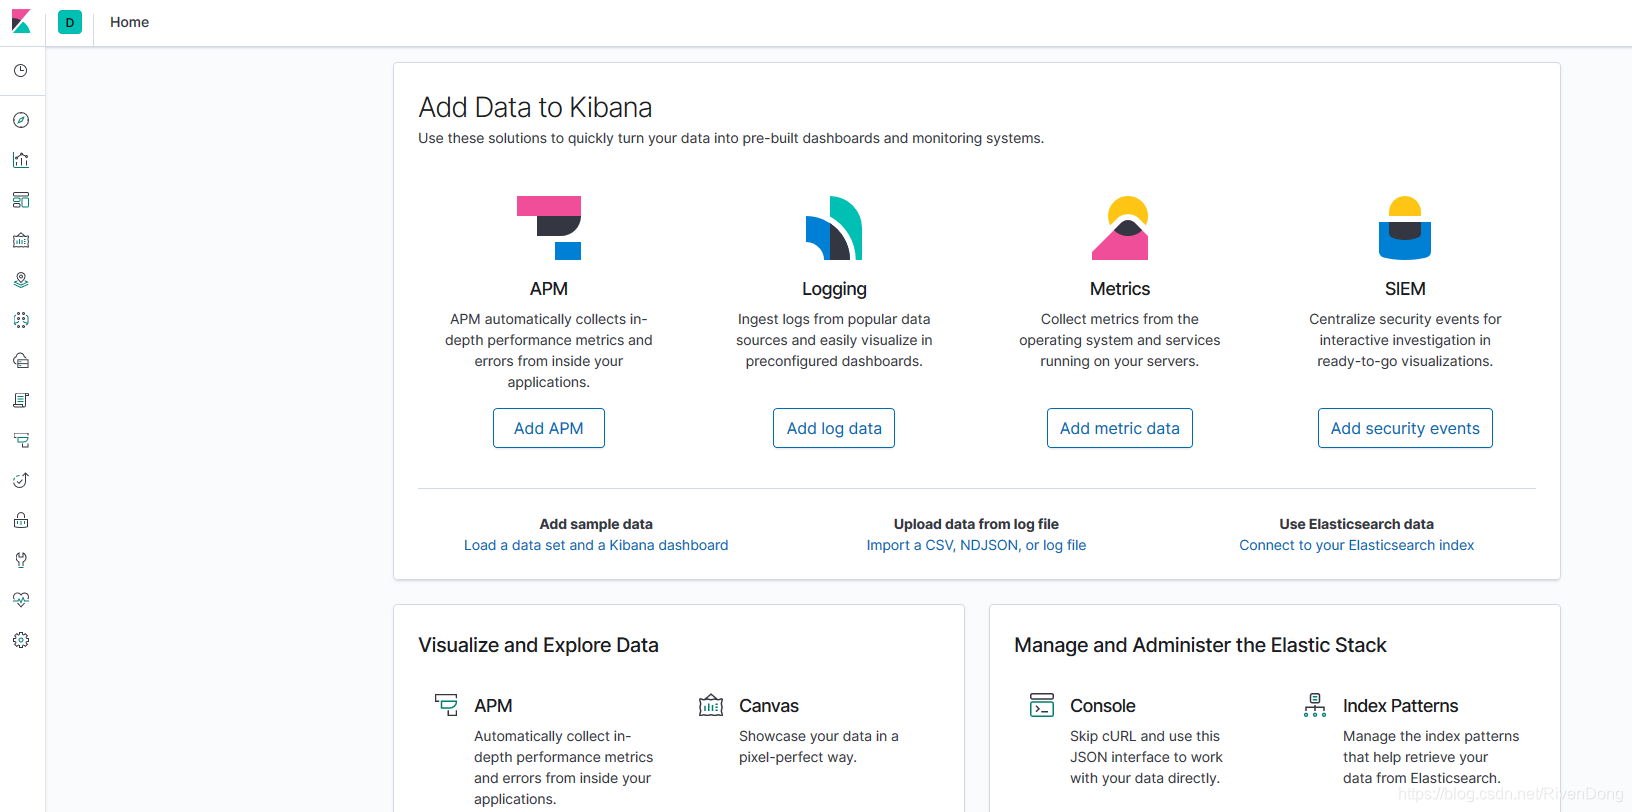This screenshot has width=1632, height=812.
Task: Click the Showcase your data description text
Action: [819, 747]
